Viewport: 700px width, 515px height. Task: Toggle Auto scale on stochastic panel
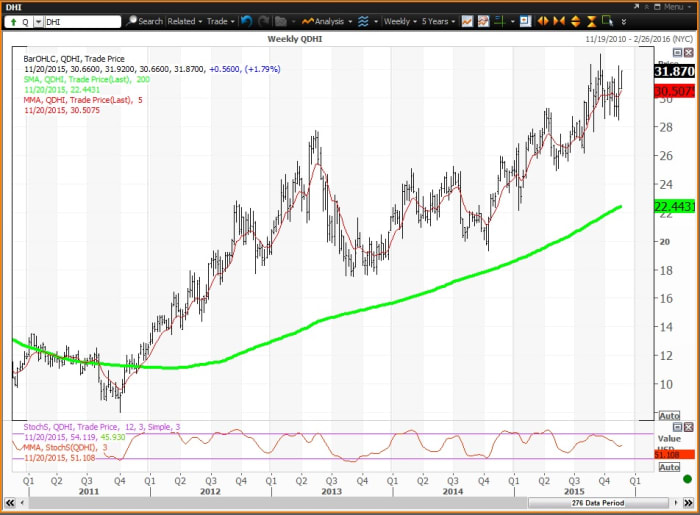[x=669, y=467]
